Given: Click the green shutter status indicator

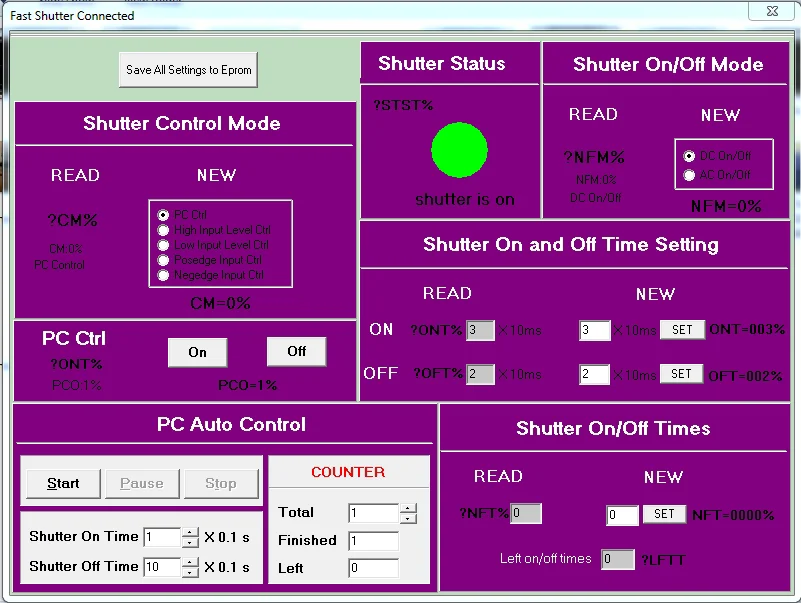Looking at the screenshot, I should (x=459, y=150).
